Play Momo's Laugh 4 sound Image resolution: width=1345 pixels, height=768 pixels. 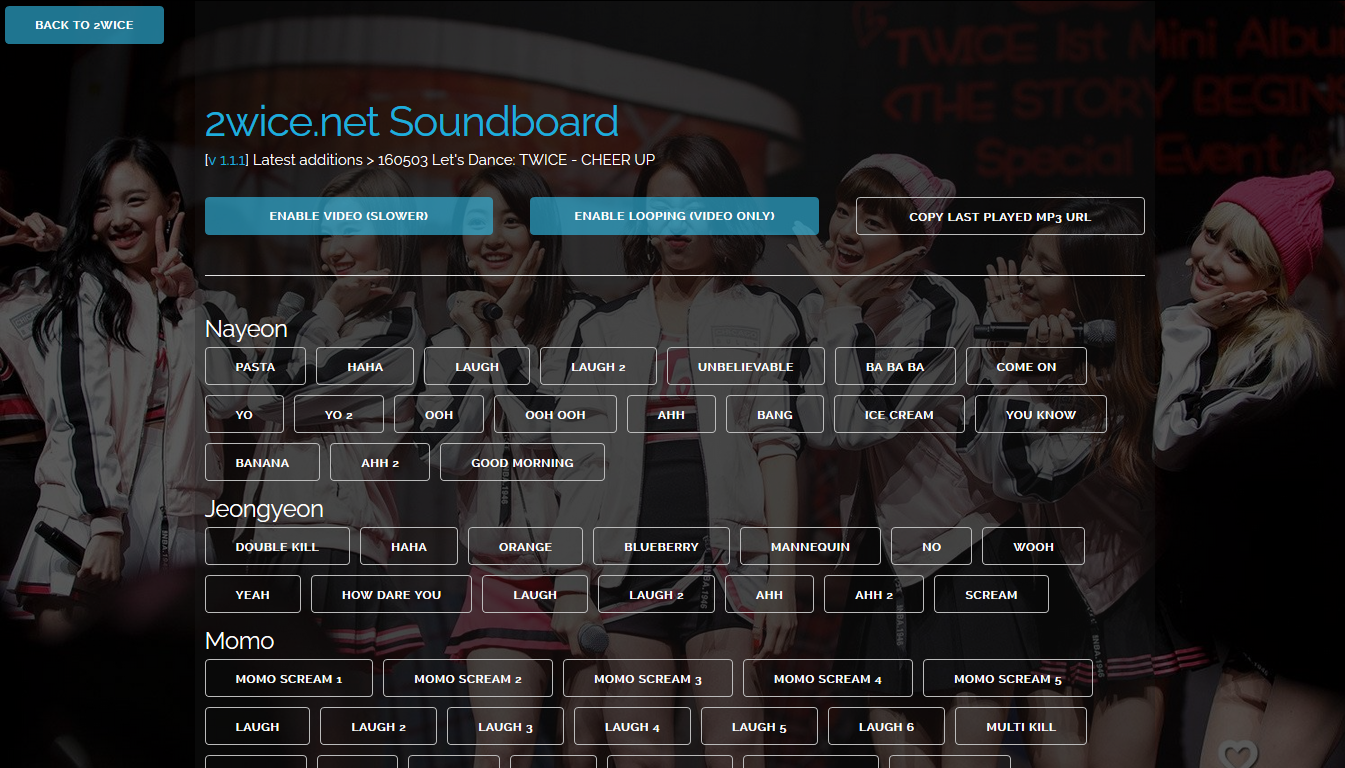[632, 726]
